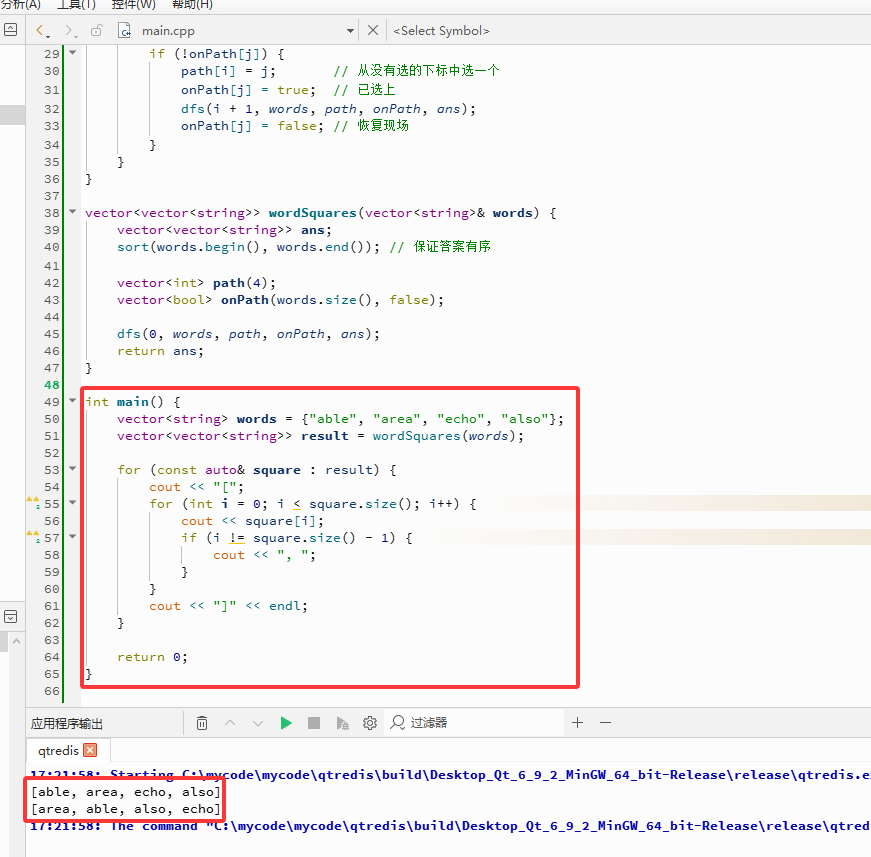Attach debugger to the running application
871x857 pixels.
click(x=342, y=723)
